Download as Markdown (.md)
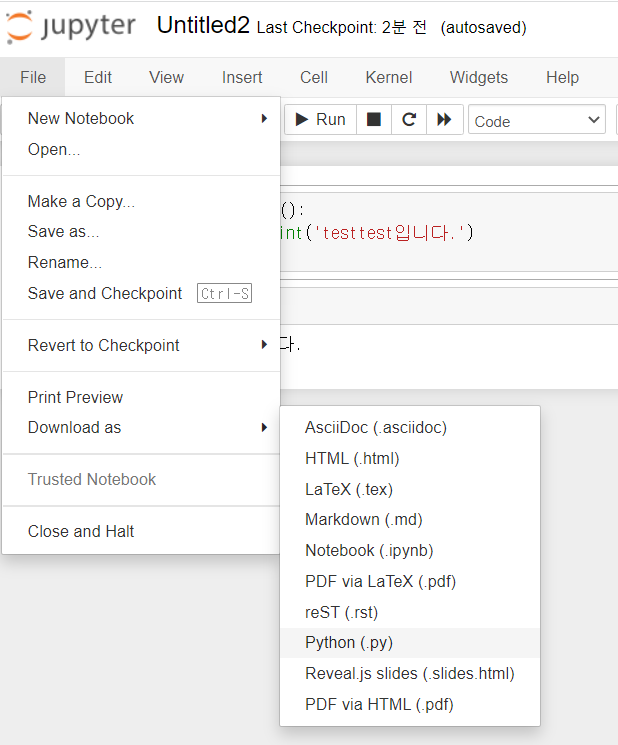Viewport: 618px width, 745px height. 410,519
